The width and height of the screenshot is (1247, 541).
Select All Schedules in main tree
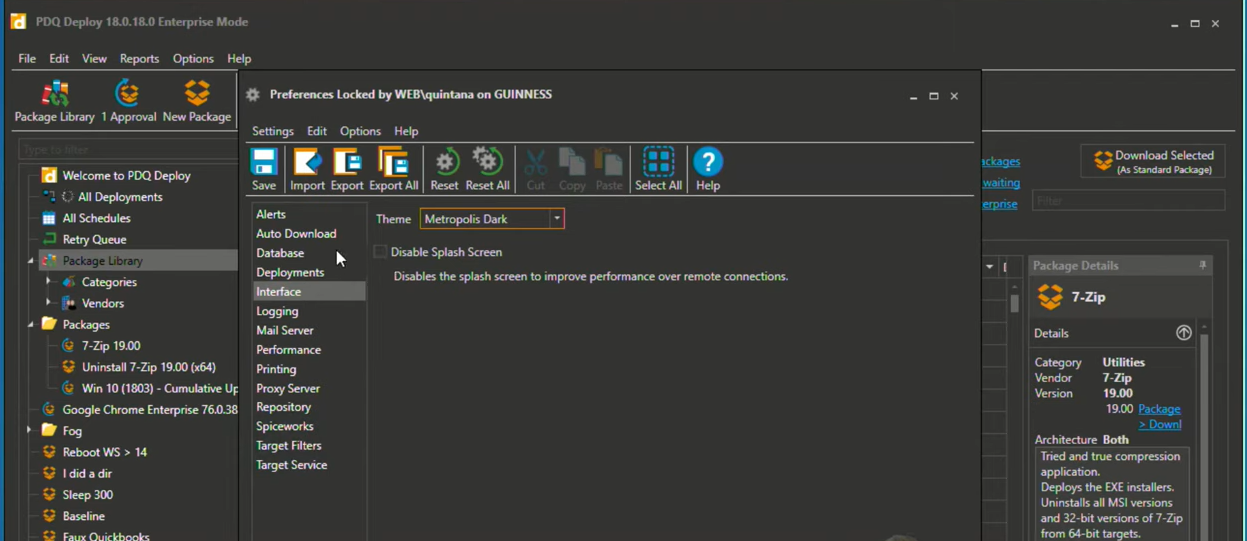[x=96, y=218]
